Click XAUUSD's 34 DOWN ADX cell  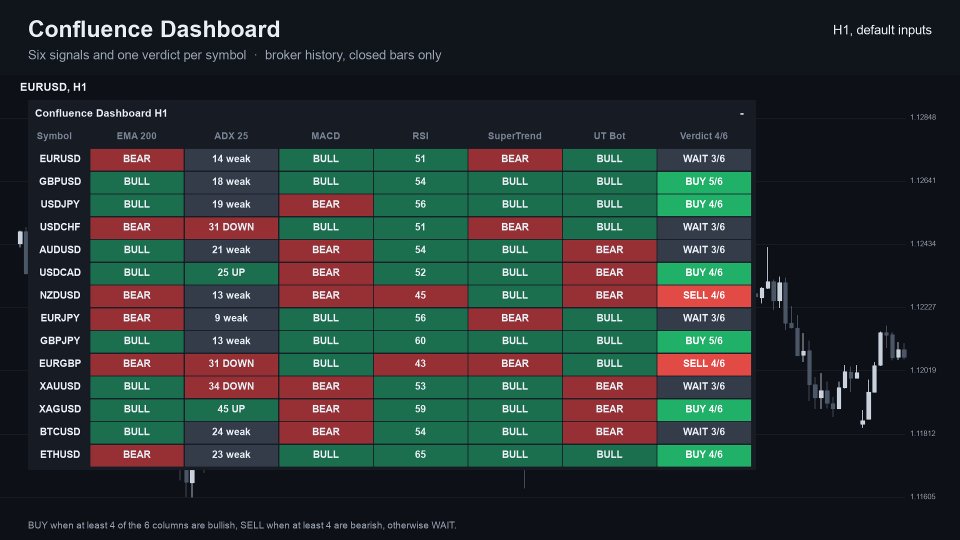pyautogui.click(x=231, y=386)
